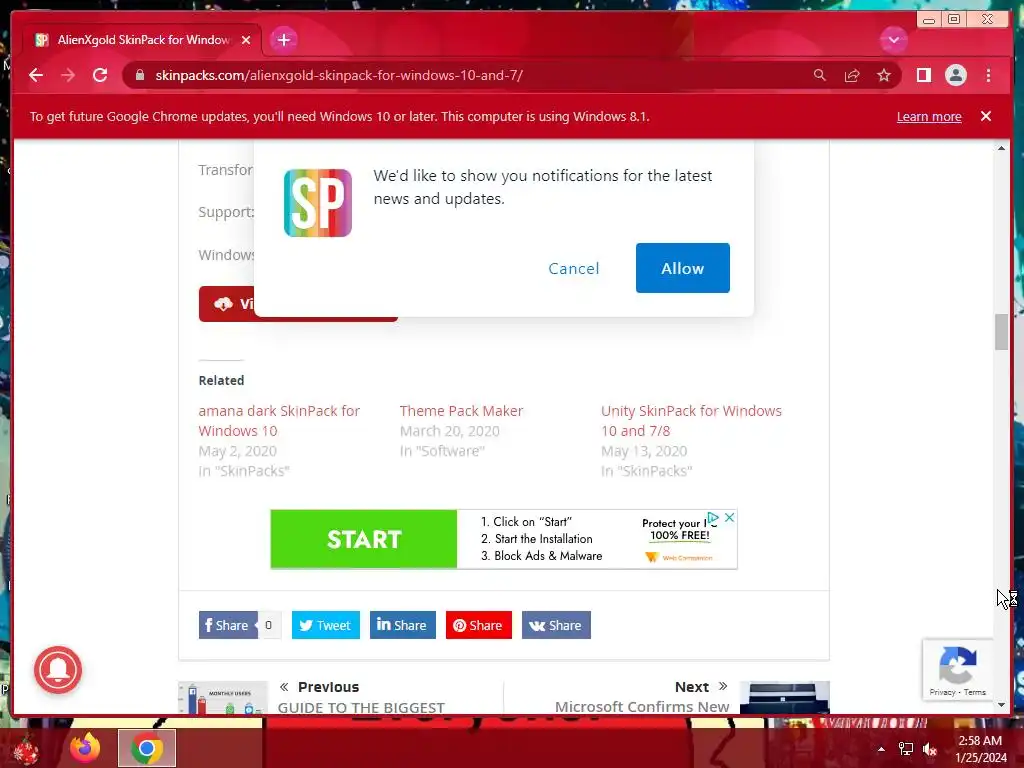This screenshot has height=768, width=1024.
Task: Click the reCAPTCHA badge
Action: point(957,669)
